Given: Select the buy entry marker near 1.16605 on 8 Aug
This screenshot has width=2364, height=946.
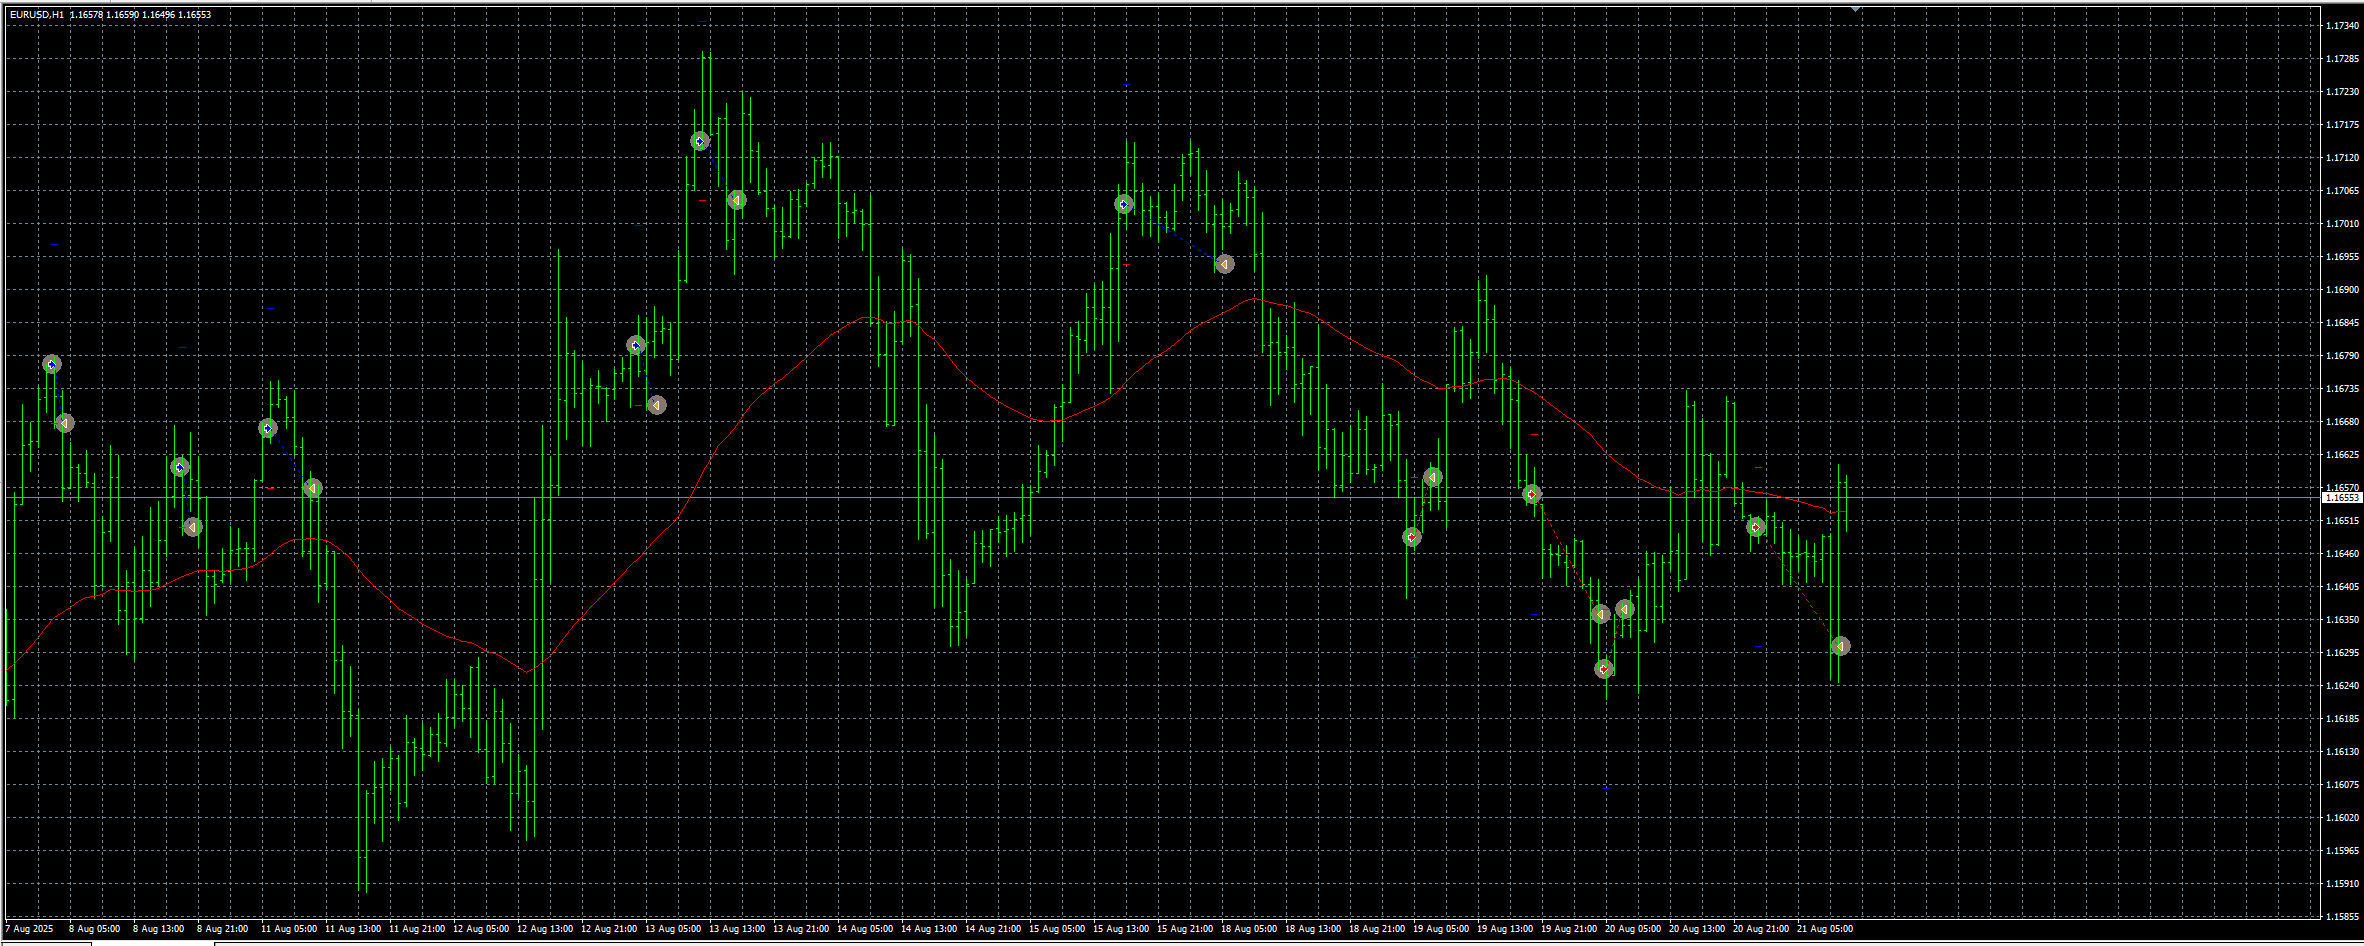Looking at the screenshot, I should pyautogui.click(x=180, y=467).
